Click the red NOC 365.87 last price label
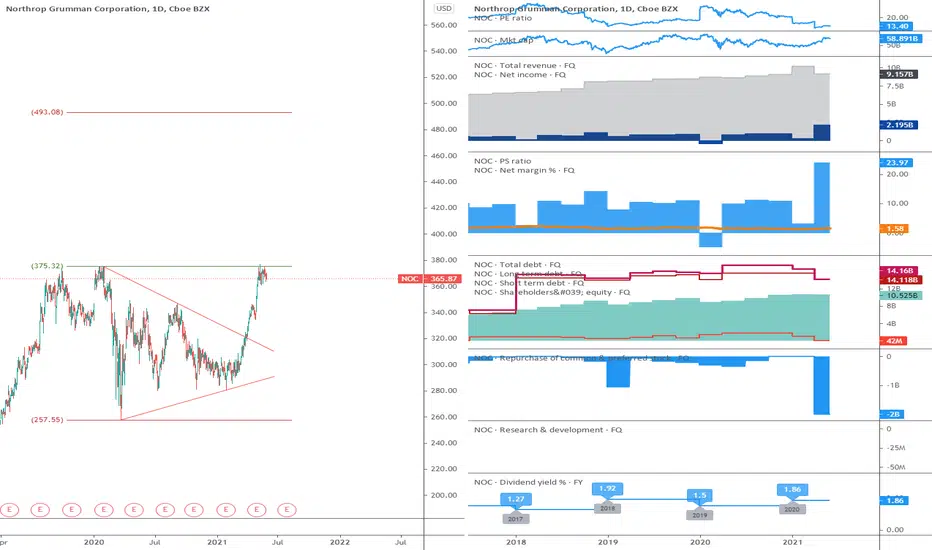 (x=430, y=278)
